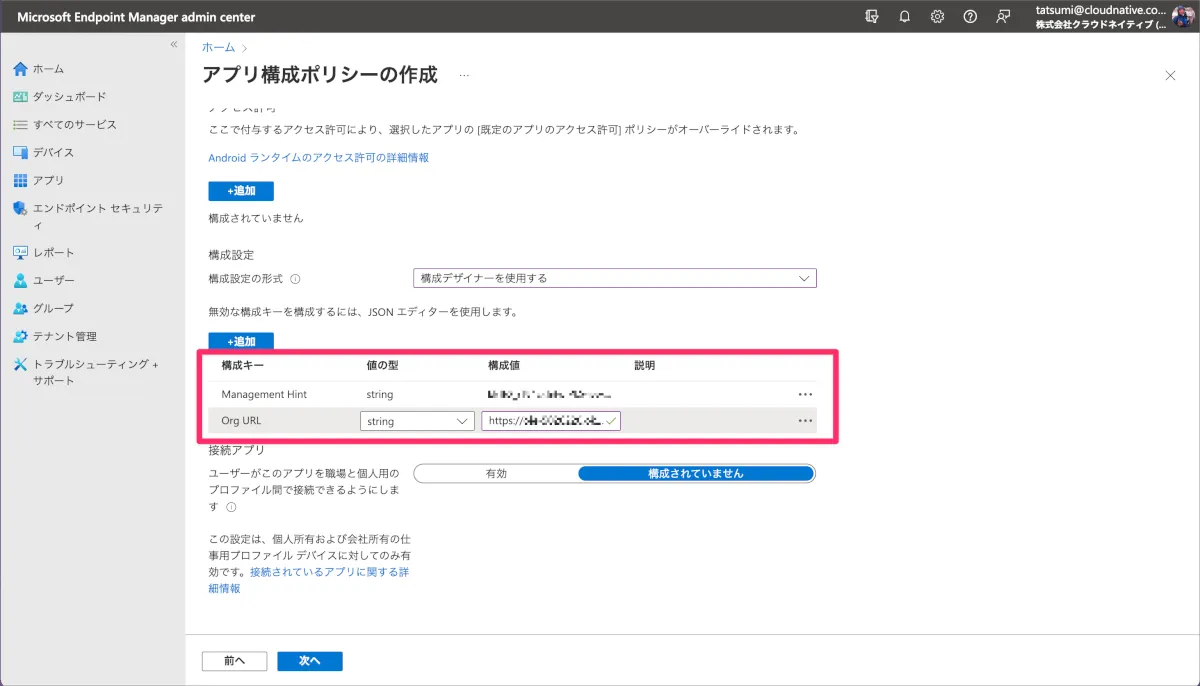This screenshot has height=686, width=1200.
Task: Open the feedback icon in header
Action: [1003, 17]
